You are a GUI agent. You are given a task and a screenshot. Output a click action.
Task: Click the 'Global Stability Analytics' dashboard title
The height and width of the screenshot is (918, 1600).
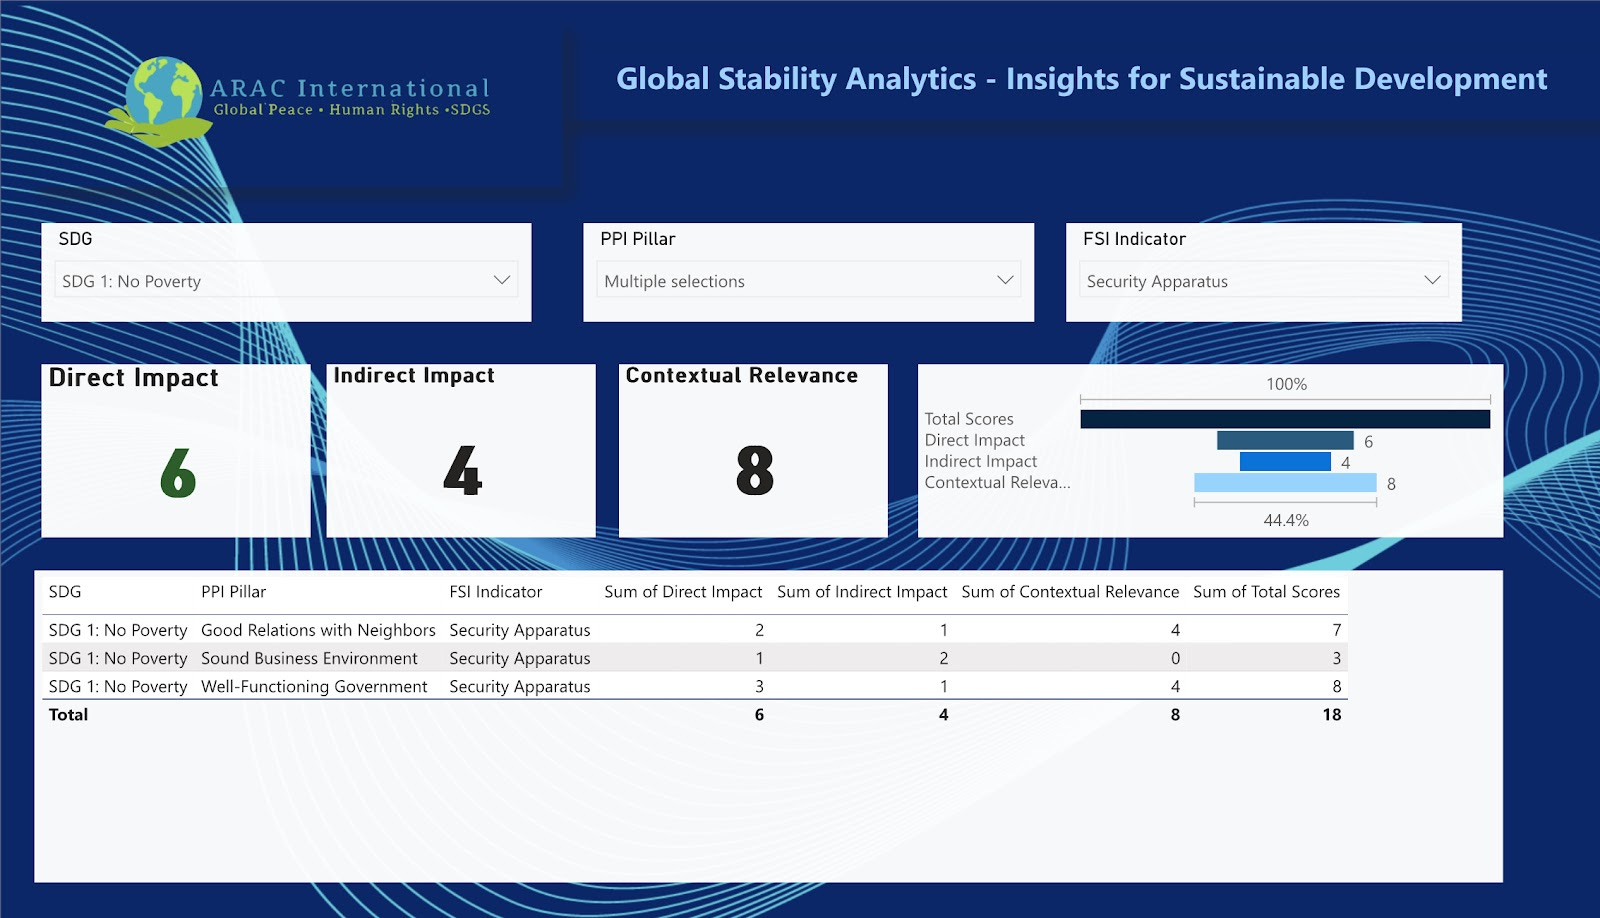(x=1081, y=79)
